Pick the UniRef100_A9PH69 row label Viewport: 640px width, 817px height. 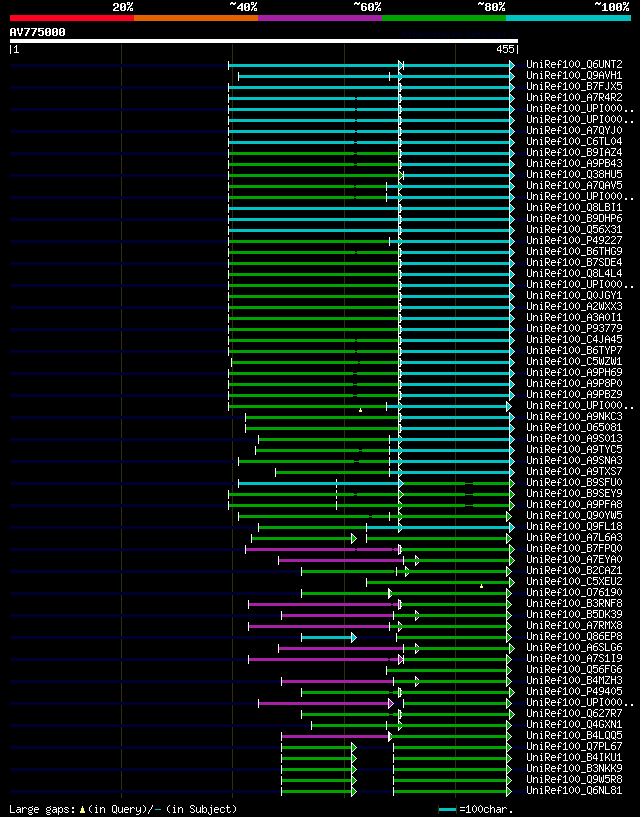tap(574, 372)
